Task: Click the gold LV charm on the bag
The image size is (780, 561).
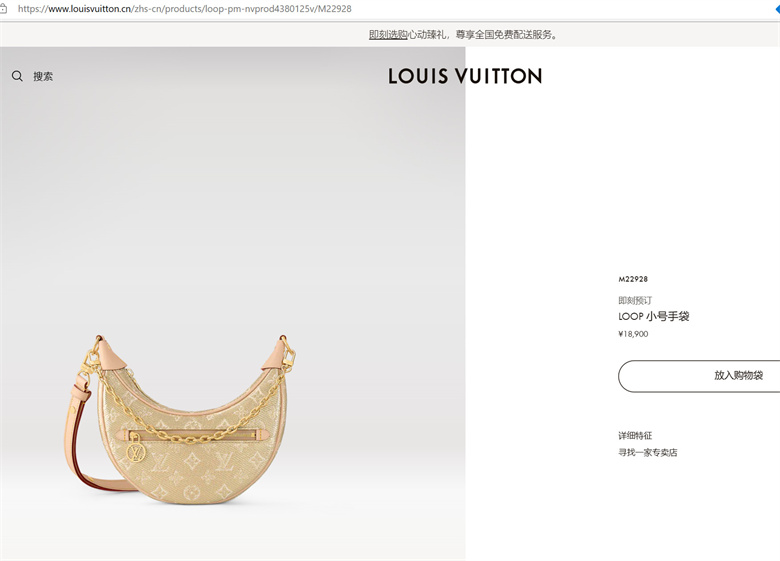Action: 135,451
